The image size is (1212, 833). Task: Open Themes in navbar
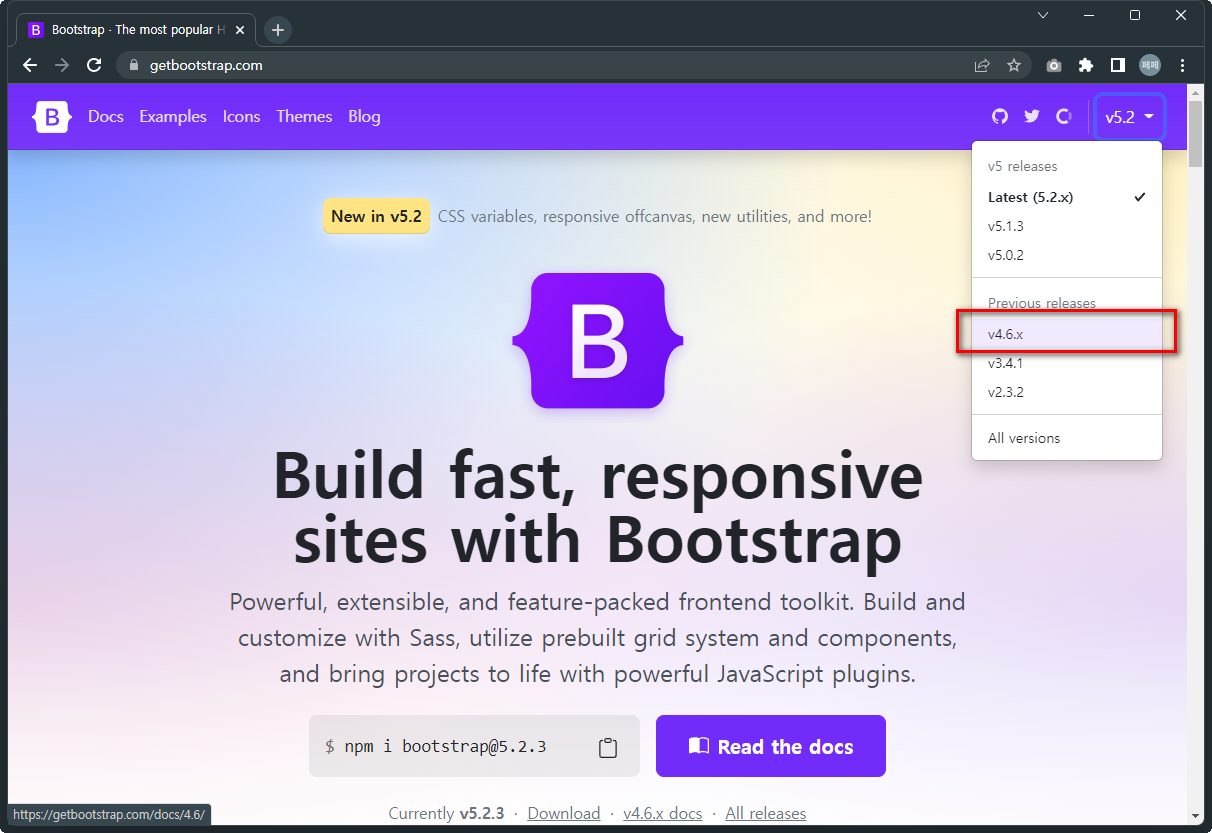click(x=304, y=117)
